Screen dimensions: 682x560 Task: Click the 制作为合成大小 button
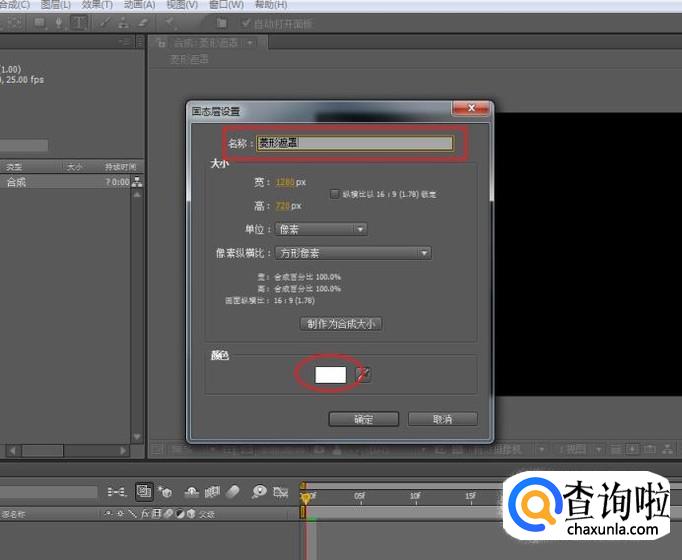click(341, 324)
